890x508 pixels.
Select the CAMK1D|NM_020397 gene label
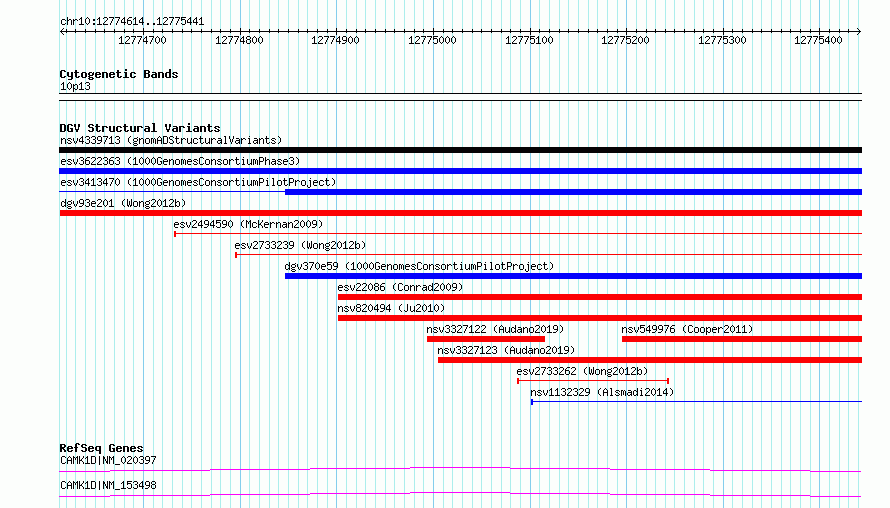pos(108,460)
